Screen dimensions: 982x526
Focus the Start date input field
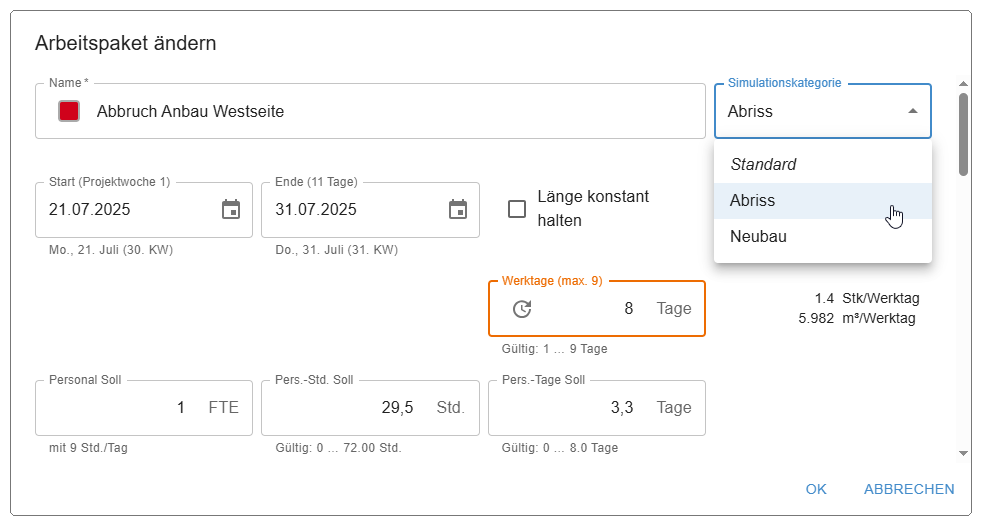(125, 210)
